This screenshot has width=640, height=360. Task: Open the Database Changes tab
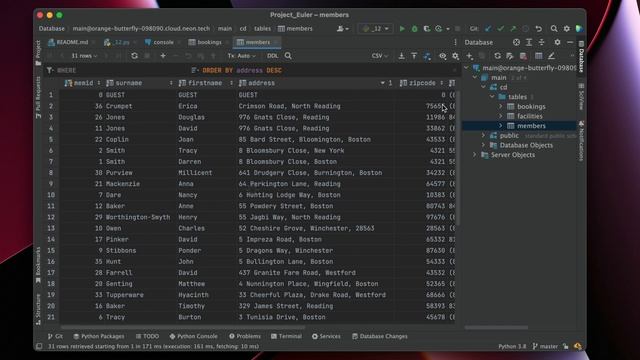click(x=380, y=336)
